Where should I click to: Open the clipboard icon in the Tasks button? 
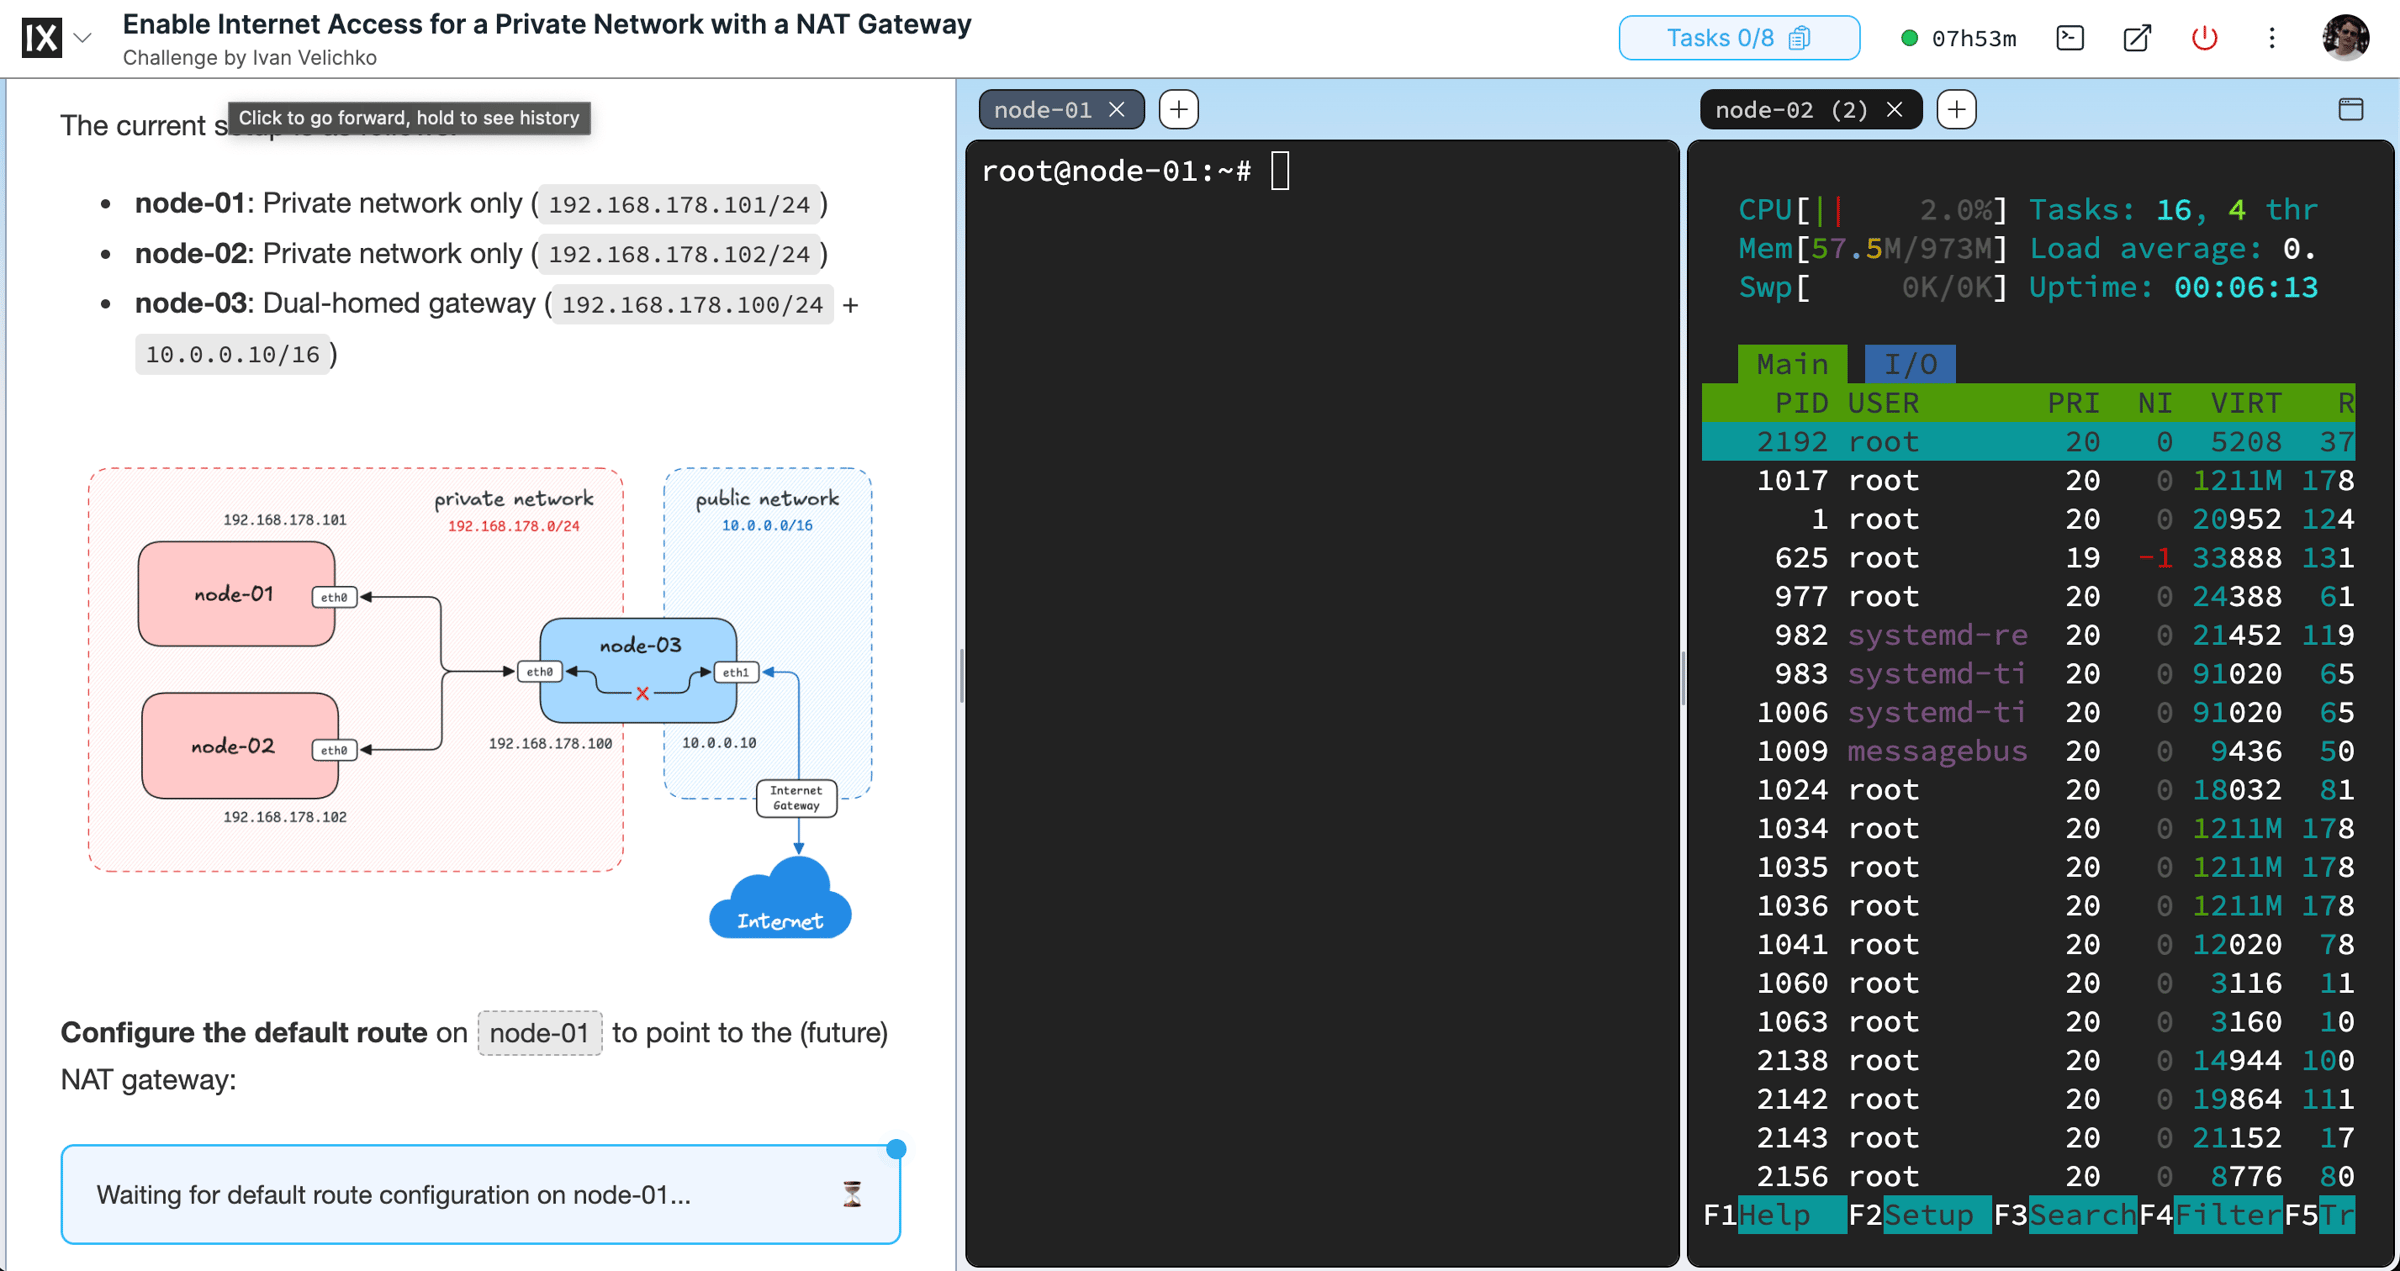pos(1800,38)
